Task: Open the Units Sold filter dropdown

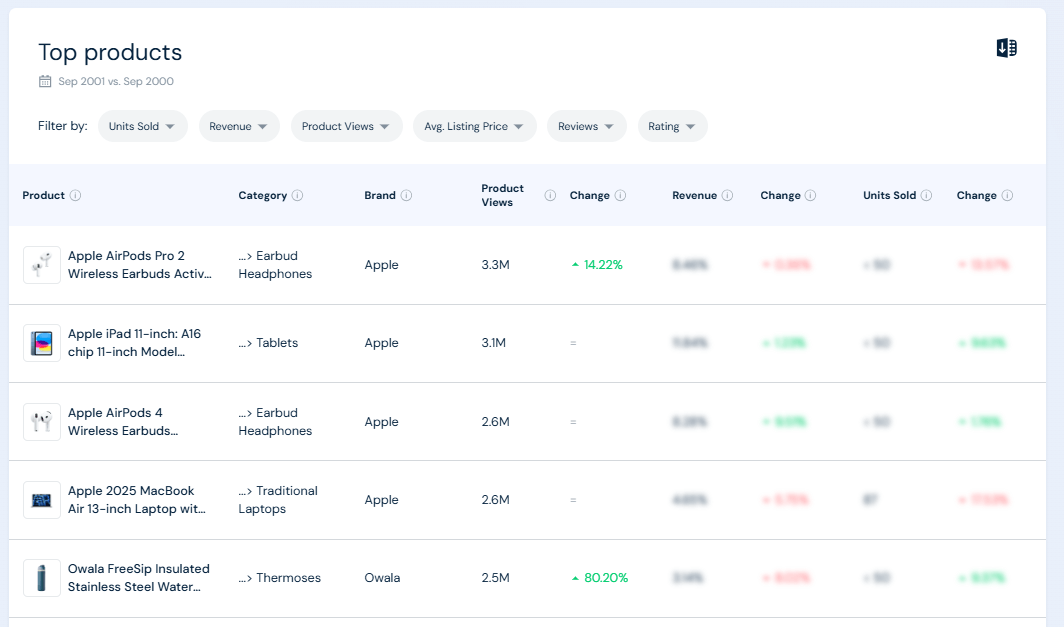Action: [142, 126]
